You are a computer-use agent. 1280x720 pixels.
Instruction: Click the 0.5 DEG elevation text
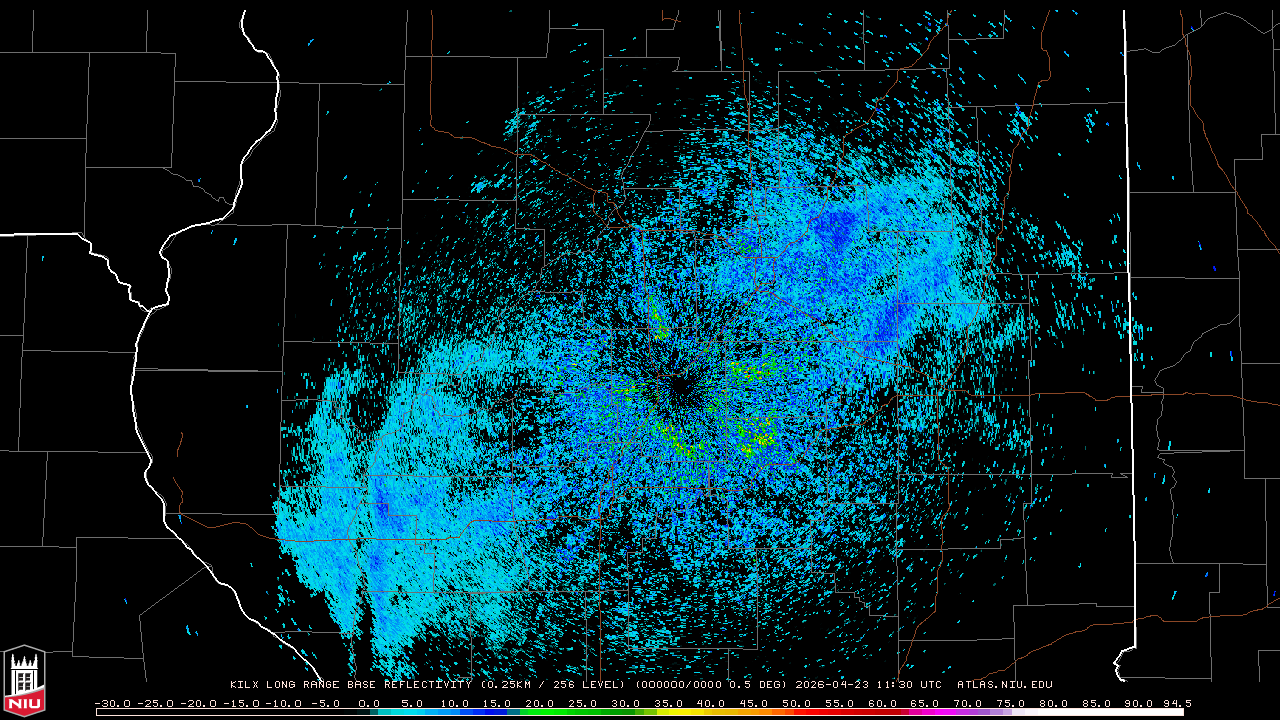[x=755, y=685]
